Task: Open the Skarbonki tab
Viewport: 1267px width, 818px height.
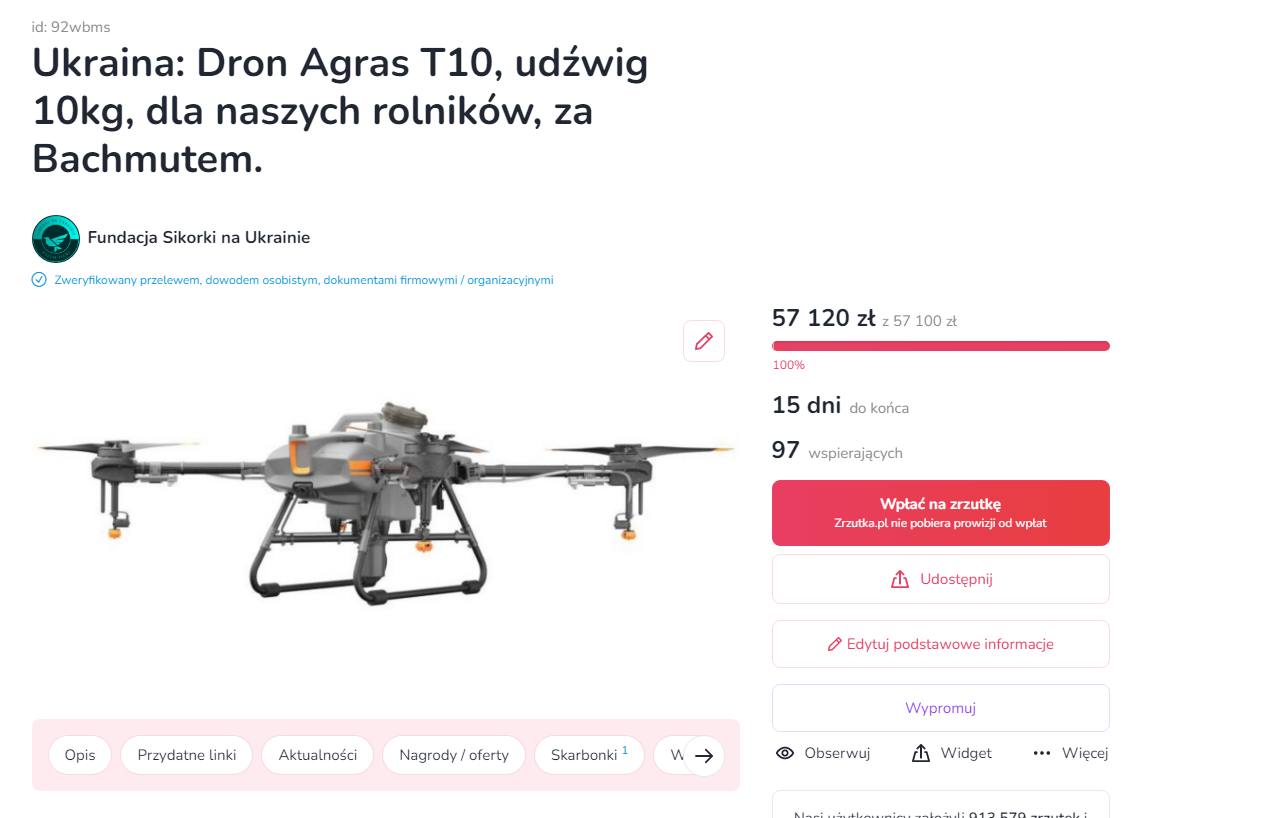Action: coord(589,755)
